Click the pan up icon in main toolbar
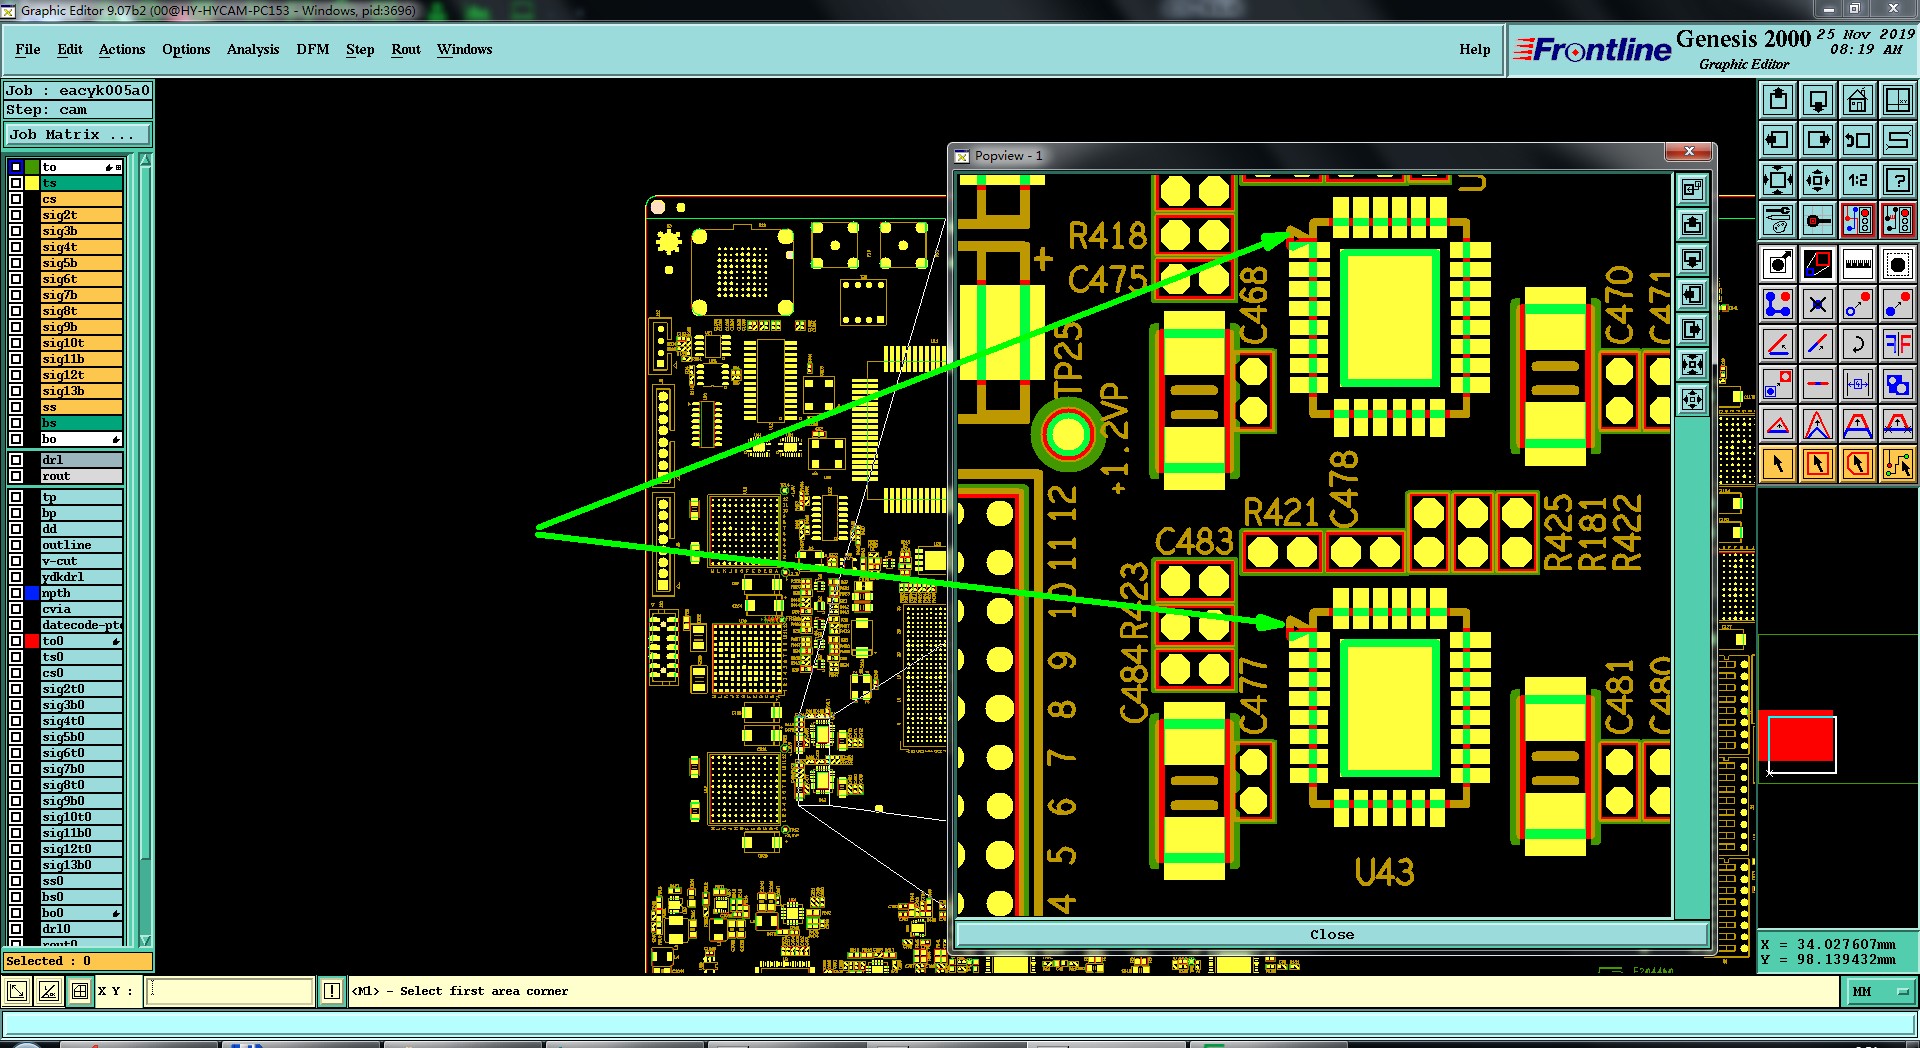 pyautogui.click(x=1778, y=100)
